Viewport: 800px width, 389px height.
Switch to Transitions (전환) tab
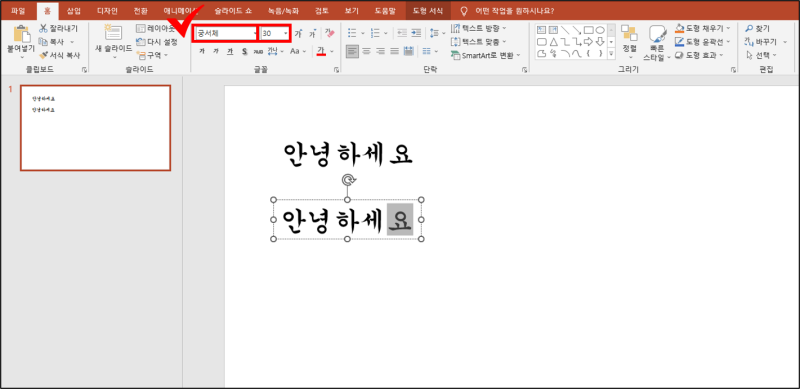(x=141, y=11)
